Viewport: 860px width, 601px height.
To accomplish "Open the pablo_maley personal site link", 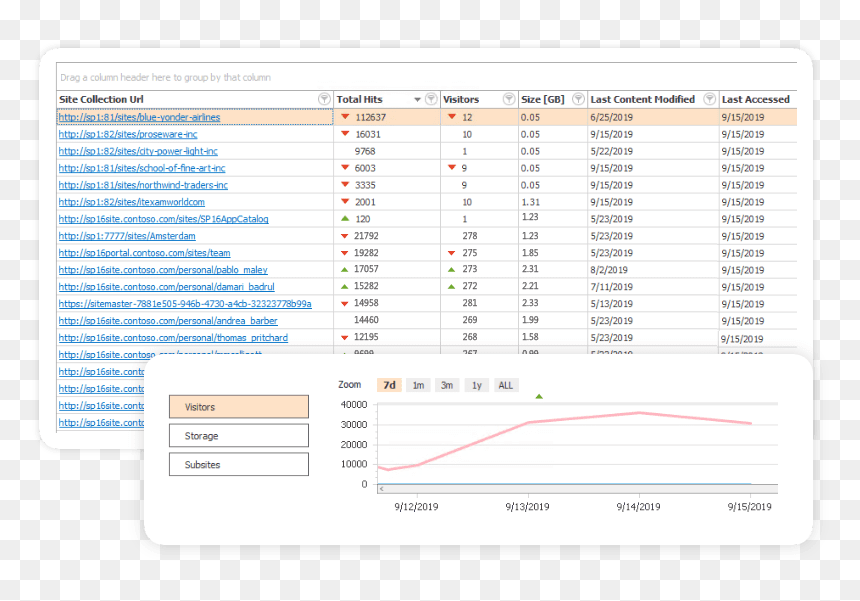I will pos(163,270).
